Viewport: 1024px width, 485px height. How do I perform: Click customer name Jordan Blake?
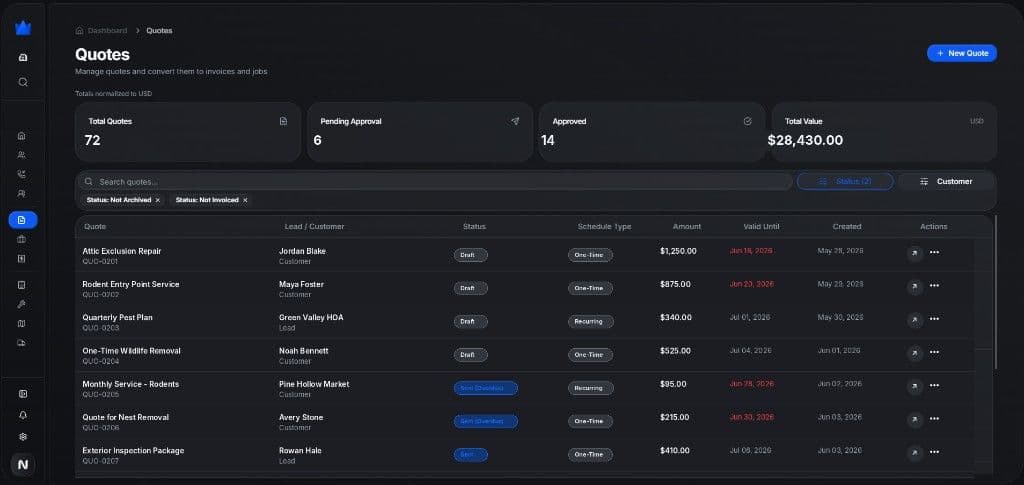click(302, 251)
